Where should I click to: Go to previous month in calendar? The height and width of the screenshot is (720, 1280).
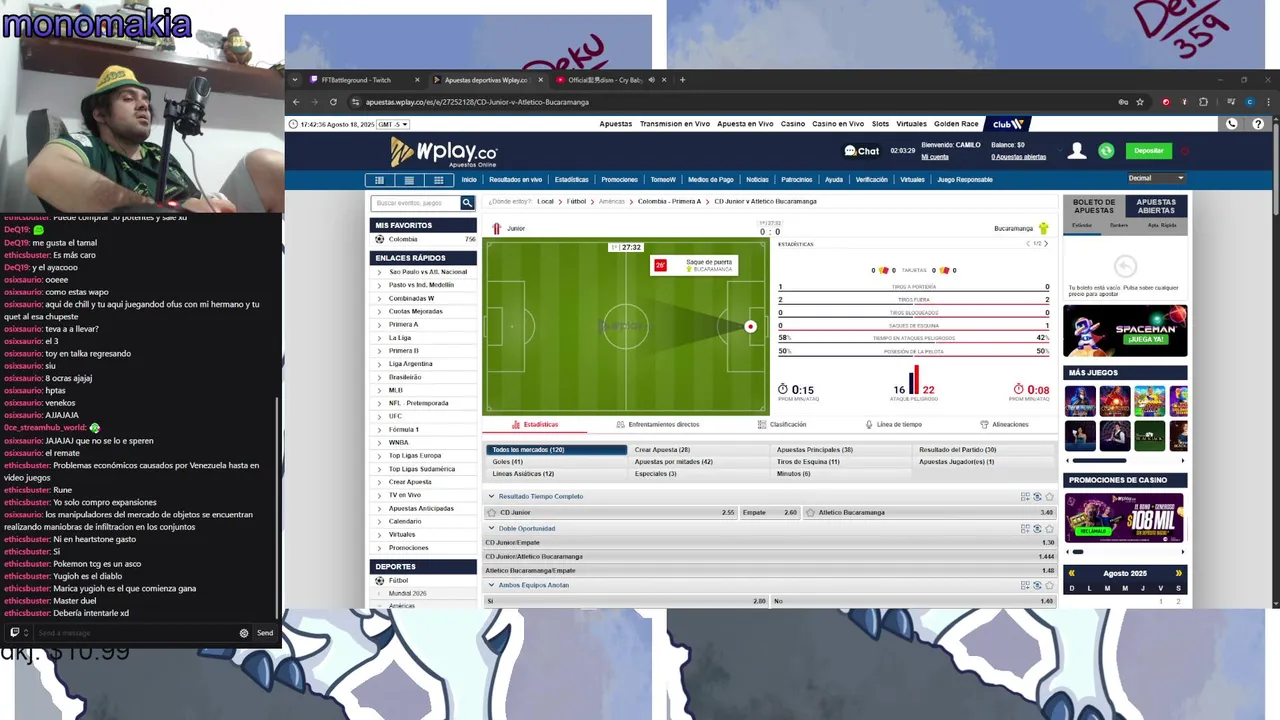(x=1072, y=573)
